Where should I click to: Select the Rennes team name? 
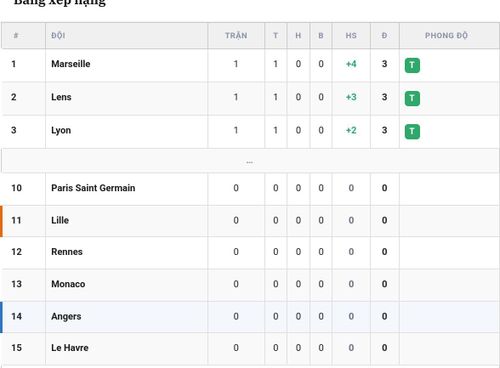tap(67, 252)
